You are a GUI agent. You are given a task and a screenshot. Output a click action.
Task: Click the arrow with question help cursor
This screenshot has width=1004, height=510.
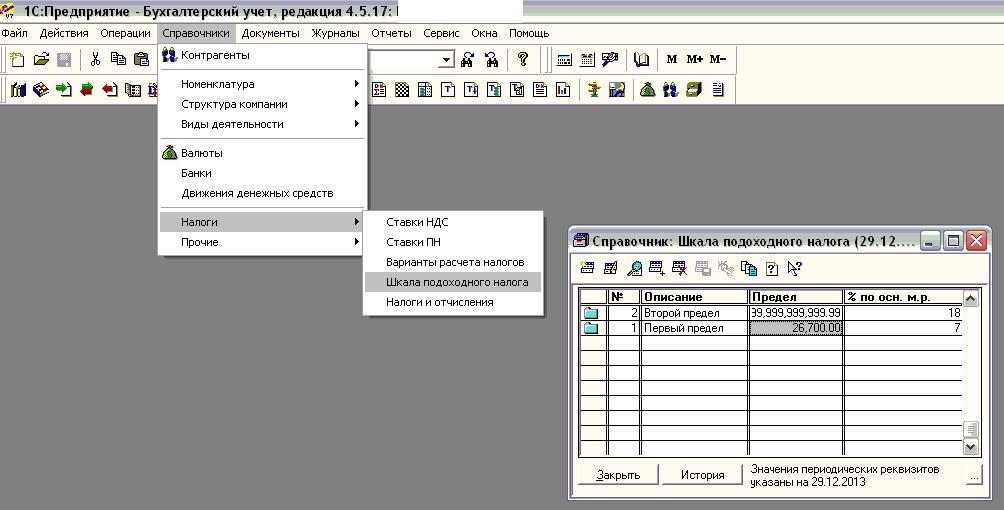point(795,268)
